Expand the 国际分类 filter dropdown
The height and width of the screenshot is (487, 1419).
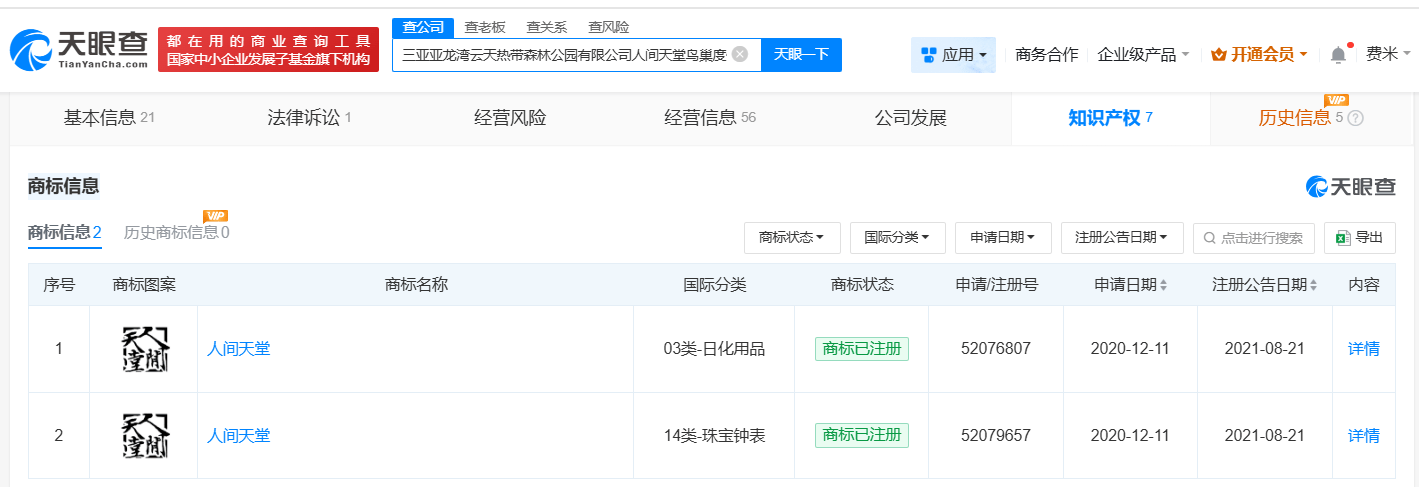coord(897,238)
